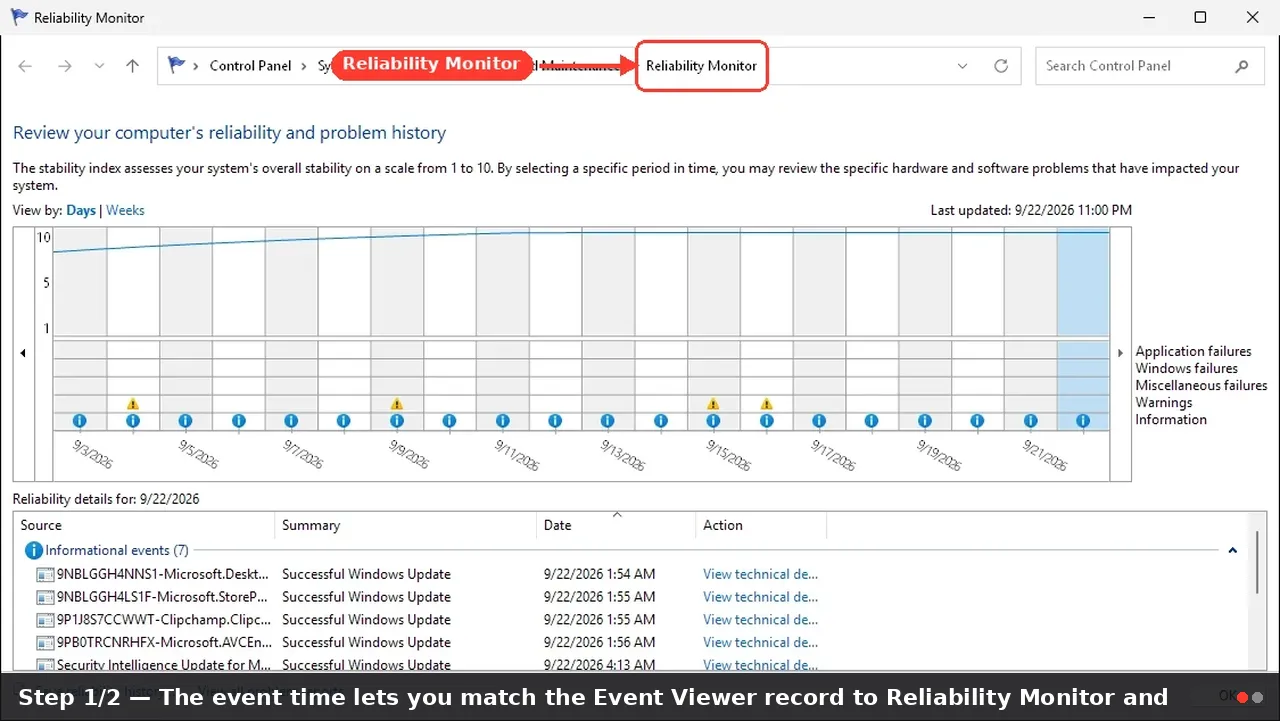The width and height of the screenshot is (1280, 721).
Task: Select the information icon for 9/17/2026
Action: tap(819, 421)
